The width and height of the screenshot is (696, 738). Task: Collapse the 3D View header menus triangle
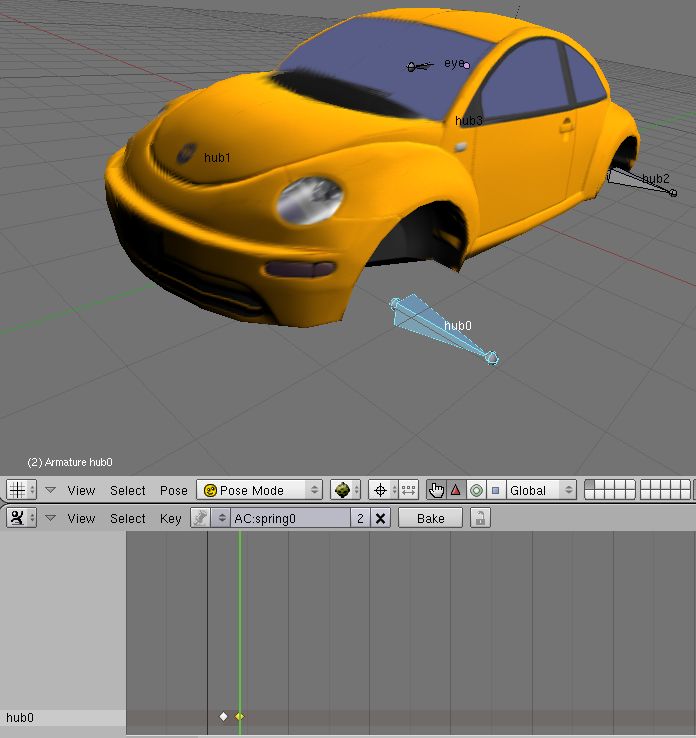coord(50,490)
